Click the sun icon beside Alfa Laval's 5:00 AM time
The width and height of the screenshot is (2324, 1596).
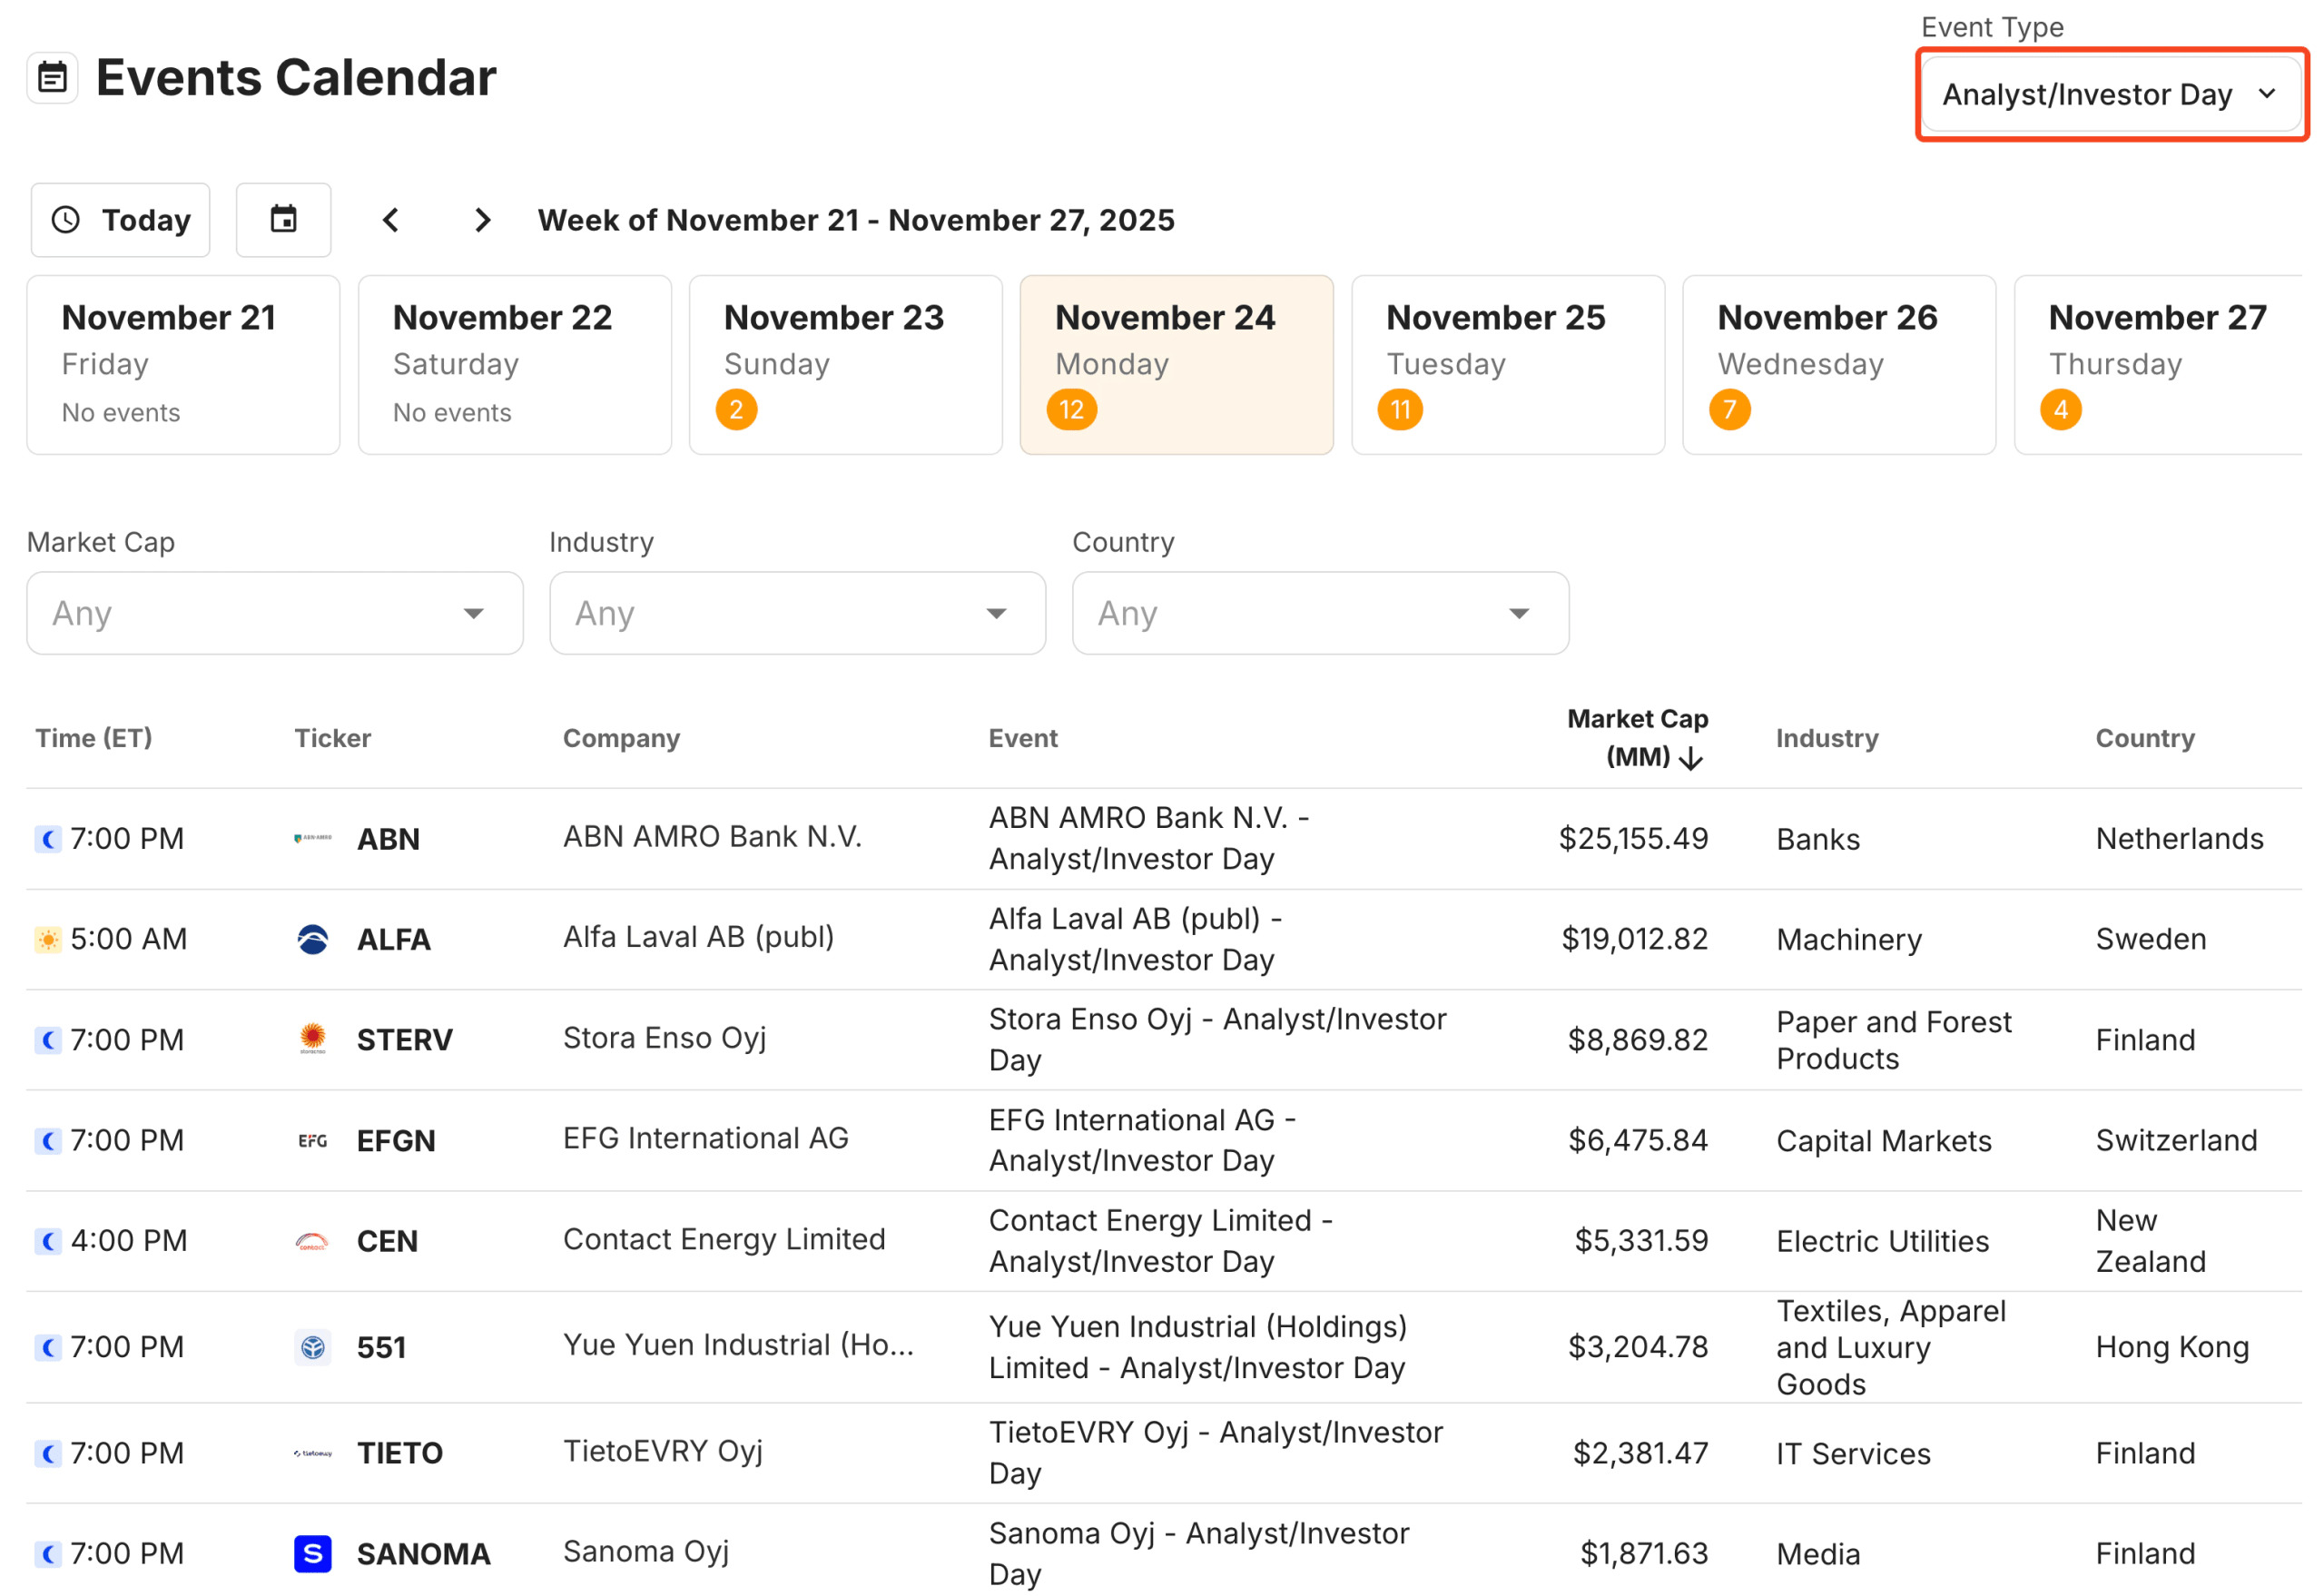coord(48,939)
